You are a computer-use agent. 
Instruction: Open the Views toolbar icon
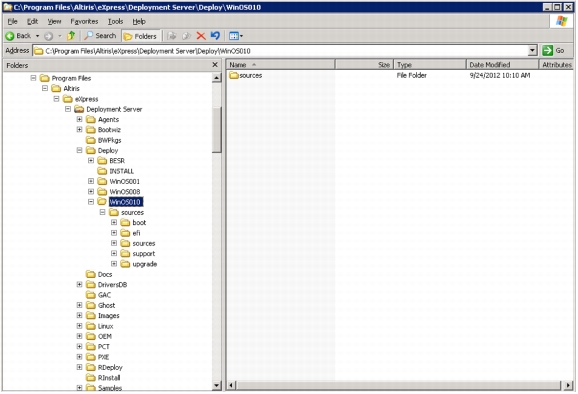[236, 36]
